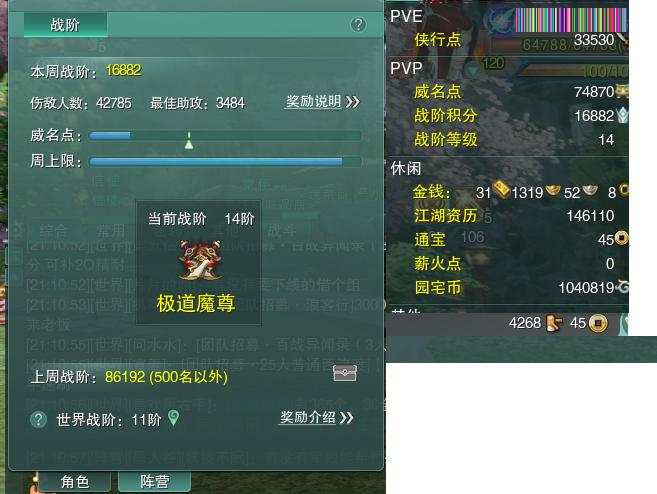Click the 战阶积分 crystal icon
This screenshot has height=494, width=657.
pos(623,115)
